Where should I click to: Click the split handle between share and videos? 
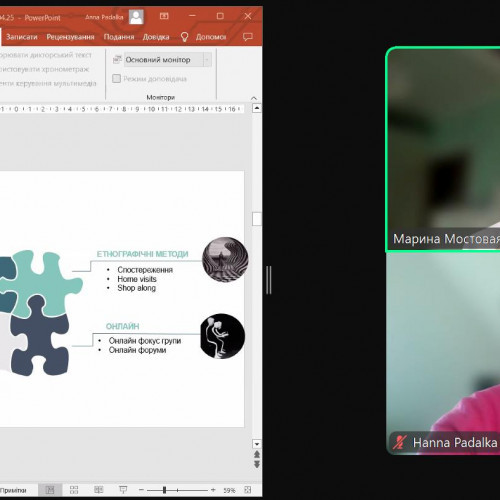269,280
